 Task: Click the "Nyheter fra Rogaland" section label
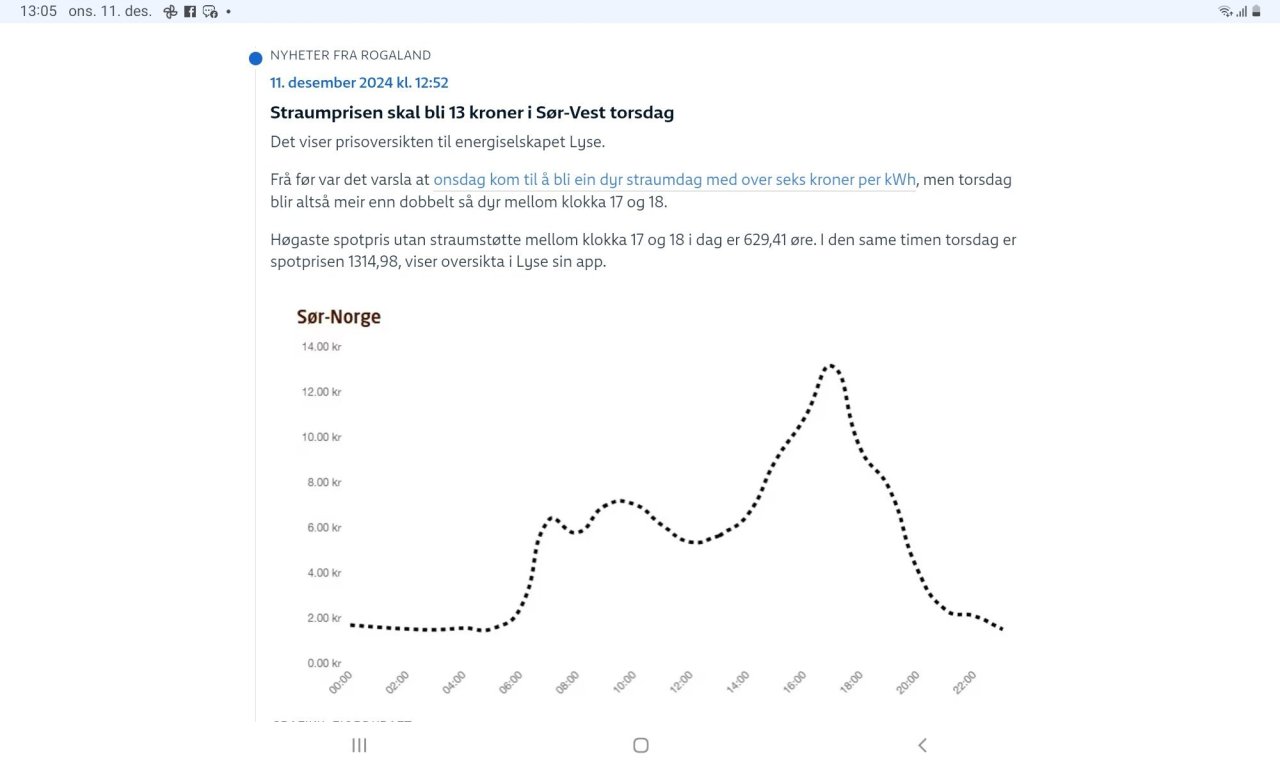coord(350,55)
